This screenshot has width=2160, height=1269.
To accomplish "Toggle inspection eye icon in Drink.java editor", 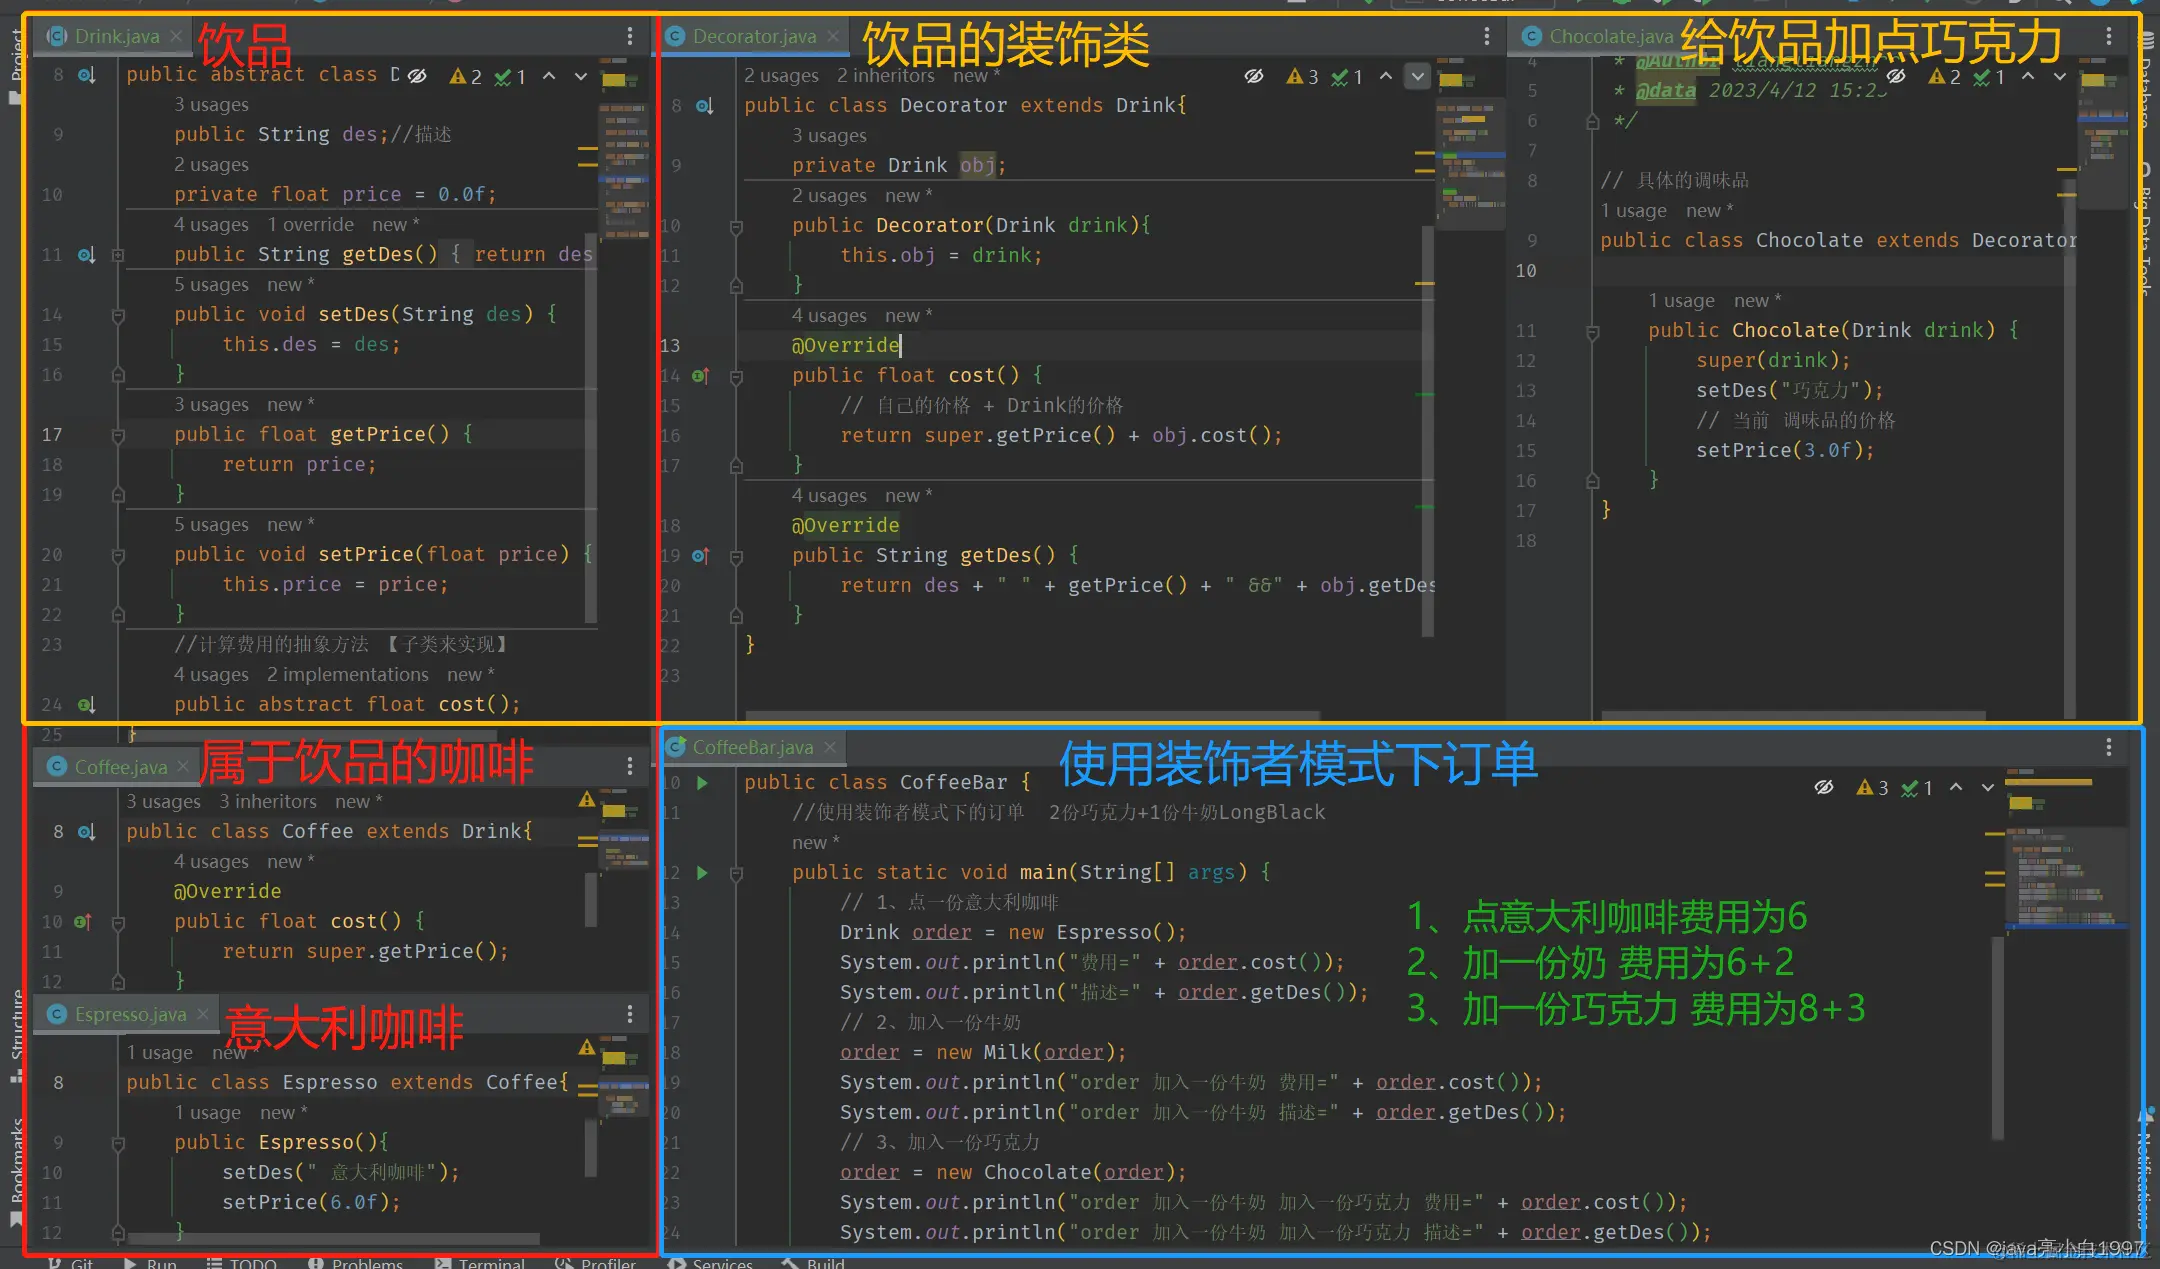I will pos(417,75).
